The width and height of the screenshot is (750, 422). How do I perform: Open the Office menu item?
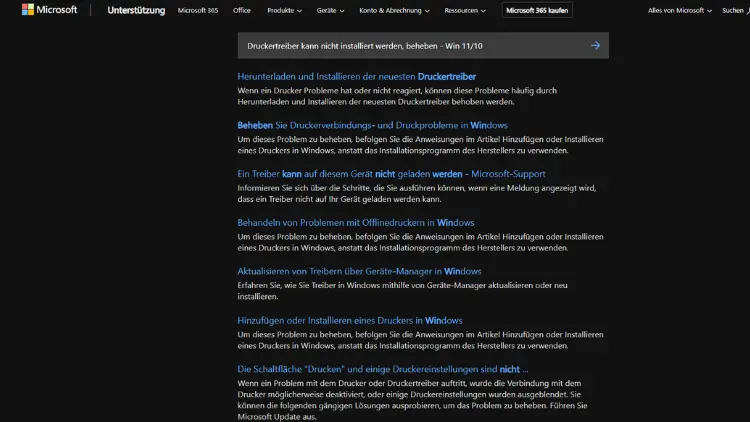coord(242,10)
